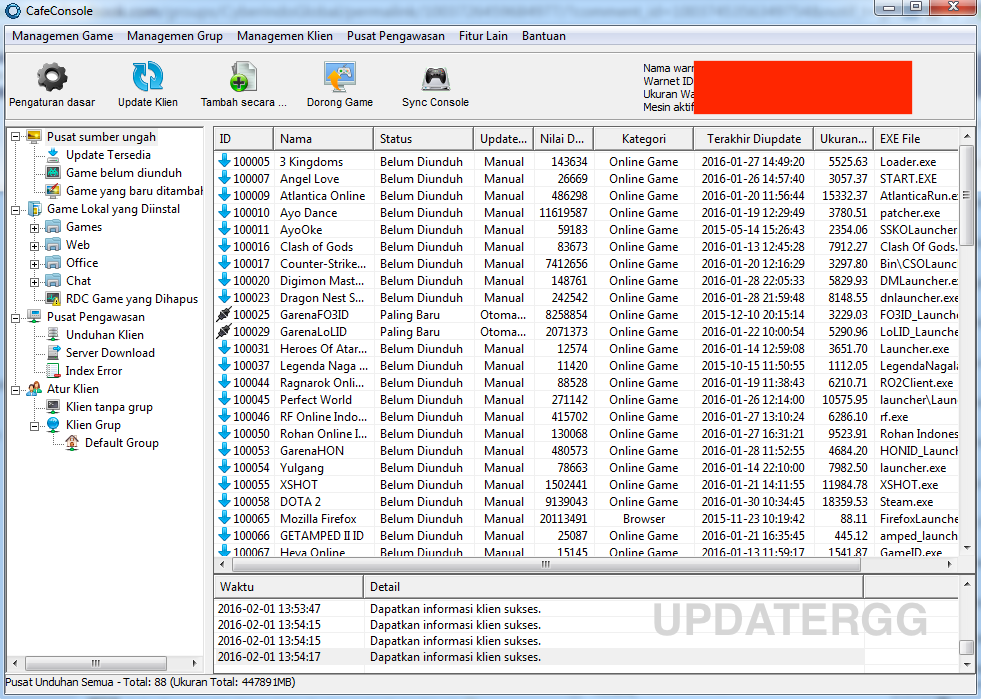
Task: Click the pencil icon beside GarenaFO3ID
Action: click(x=225, y=314)
